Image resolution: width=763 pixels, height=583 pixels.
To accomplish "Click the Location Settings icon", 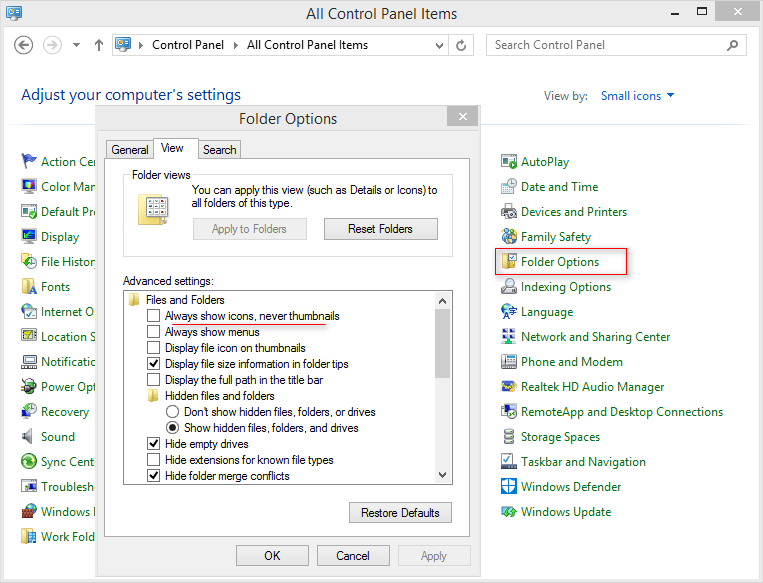I will click(x=29, y=336).
